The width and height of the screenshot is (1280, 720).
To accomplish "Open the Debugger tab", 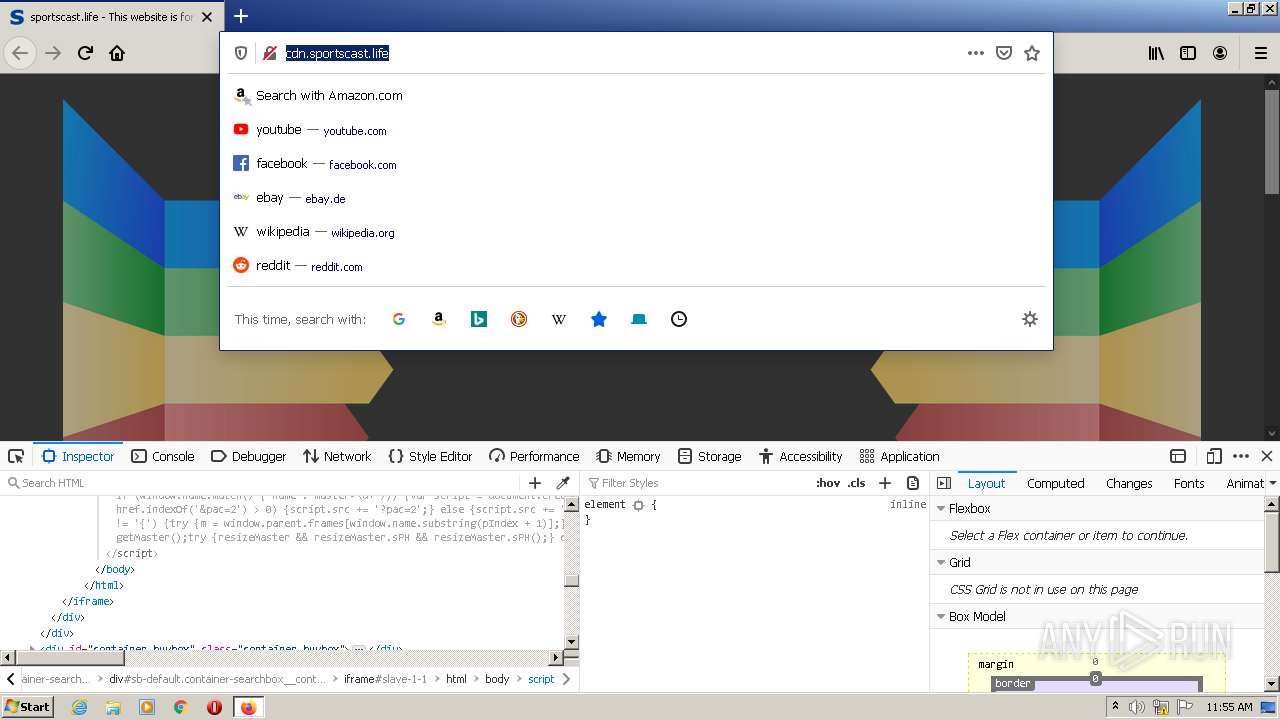I will click(x=249, y=456).
